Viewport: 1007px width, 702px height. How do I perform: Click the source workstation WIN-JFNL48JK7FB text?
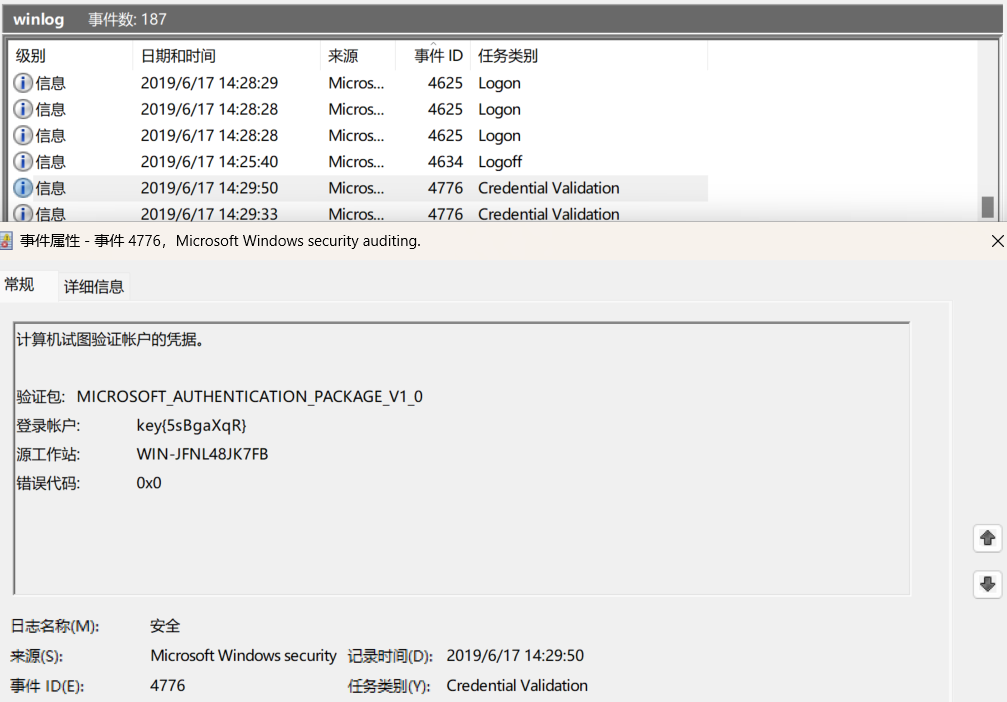(202, 454)
